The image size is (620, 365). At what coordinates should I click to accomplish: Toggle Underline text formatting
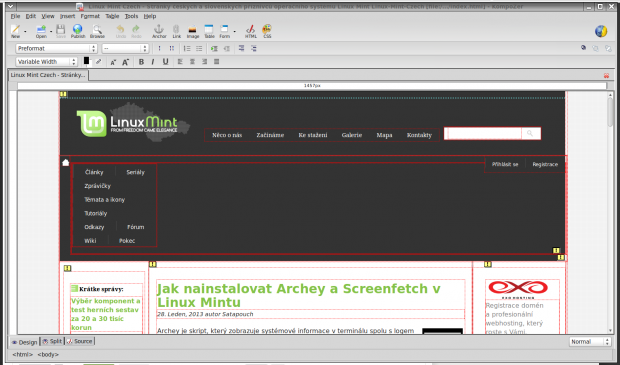pyautogui.click(x=165, y=62)
